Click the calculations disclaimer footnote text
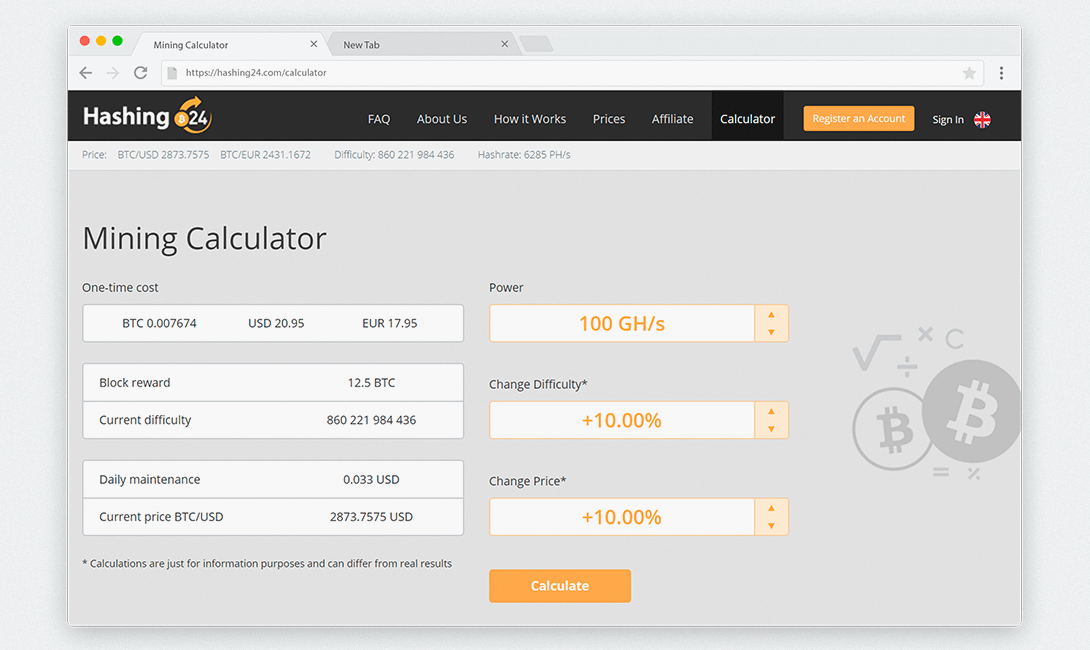 point(267,564)
